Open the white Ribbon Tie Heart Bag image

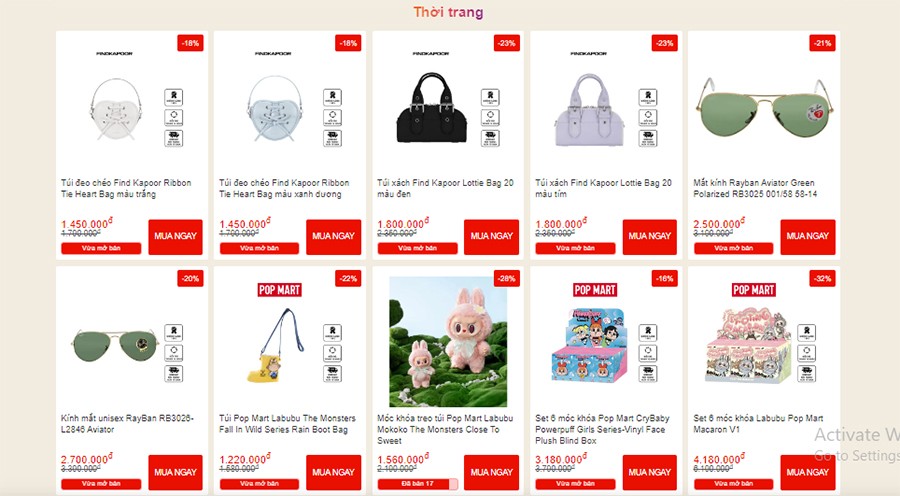coord(117,110)
